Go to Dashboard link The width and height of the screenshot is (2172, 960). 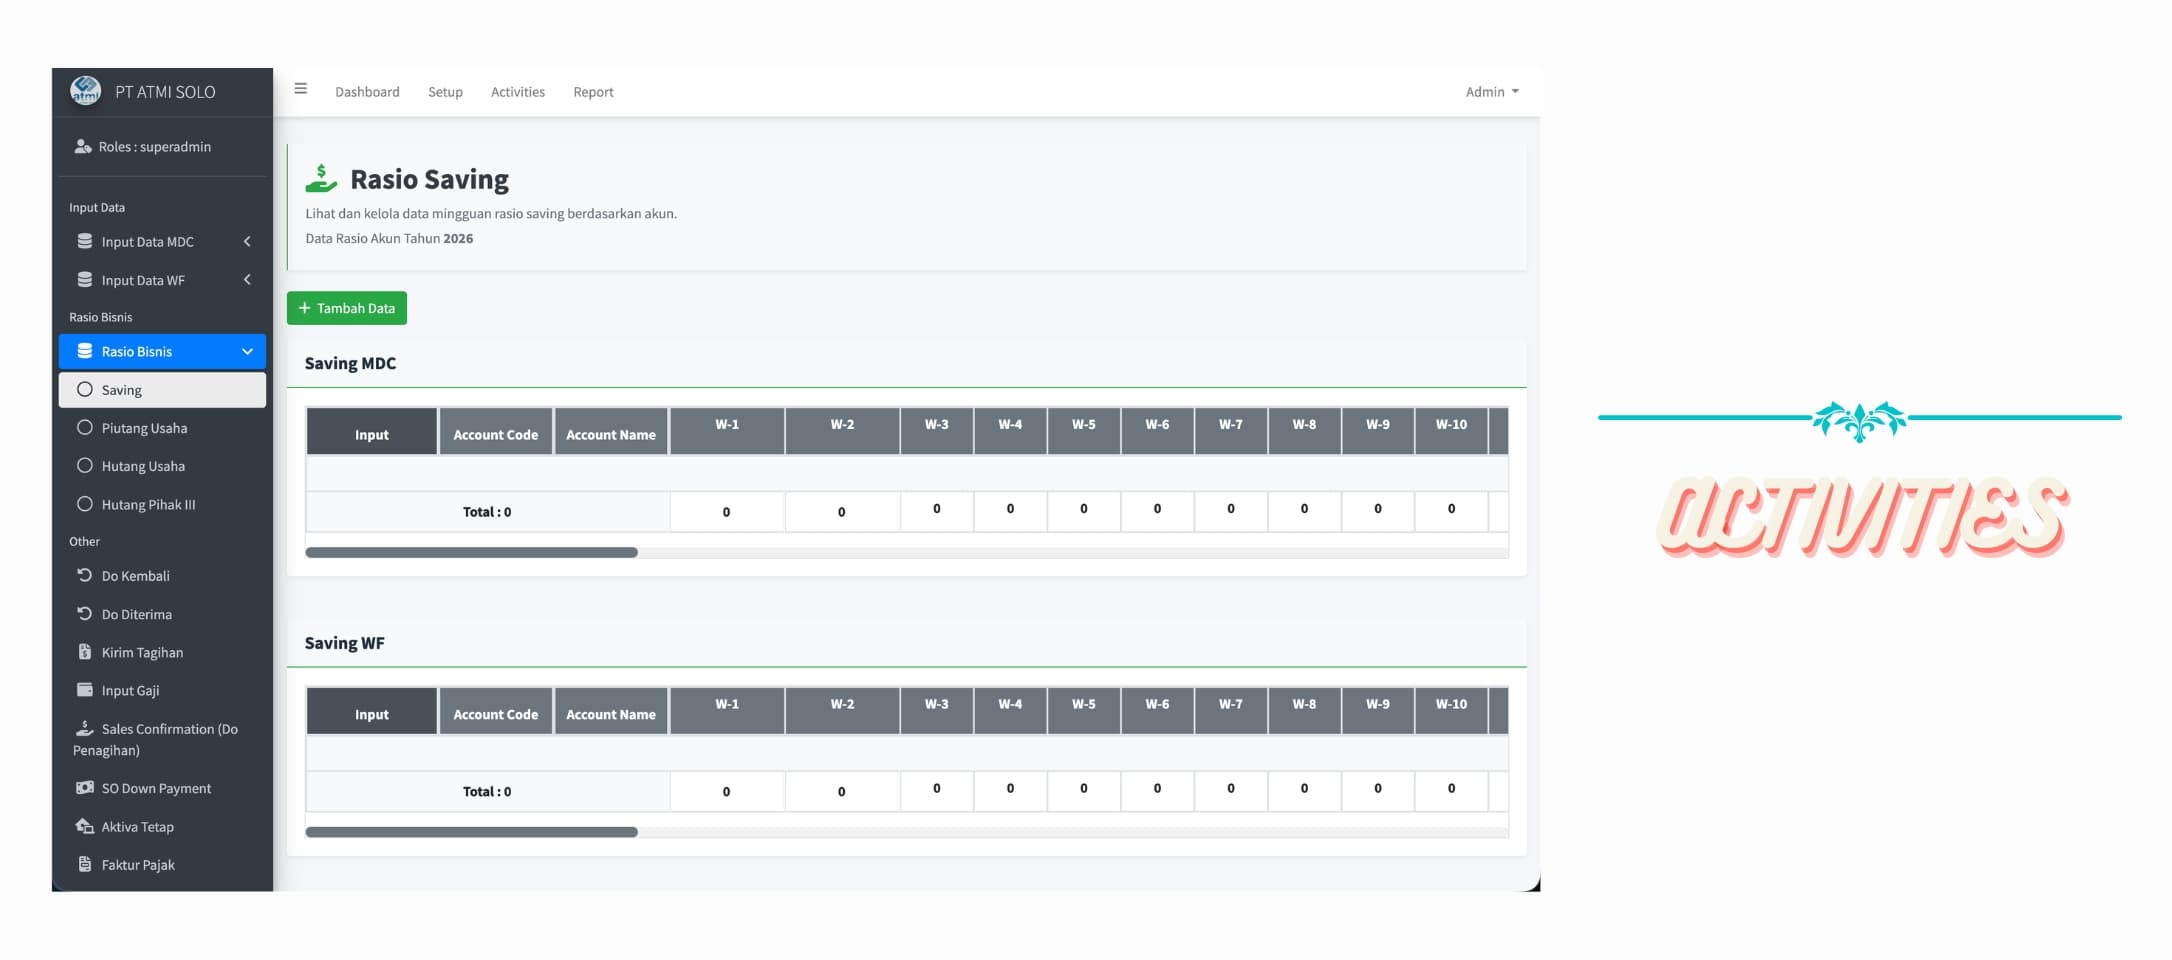click(367, 92)
